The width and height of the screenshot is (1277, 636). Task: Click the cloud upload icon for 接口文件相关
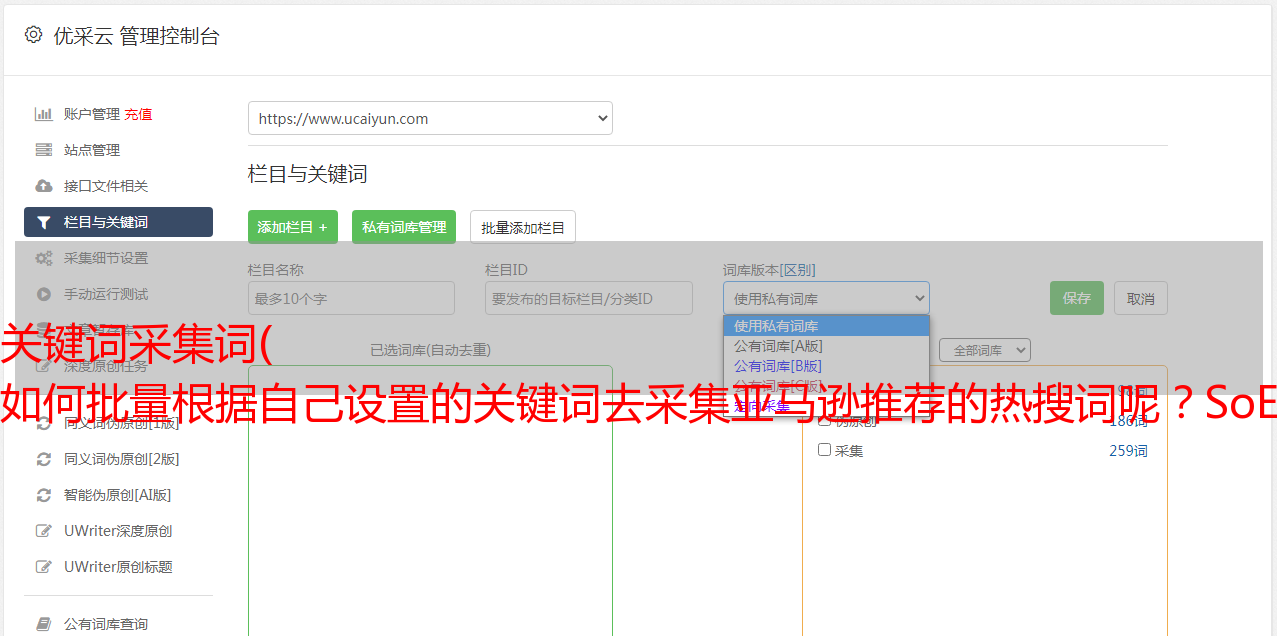[43, 186]
